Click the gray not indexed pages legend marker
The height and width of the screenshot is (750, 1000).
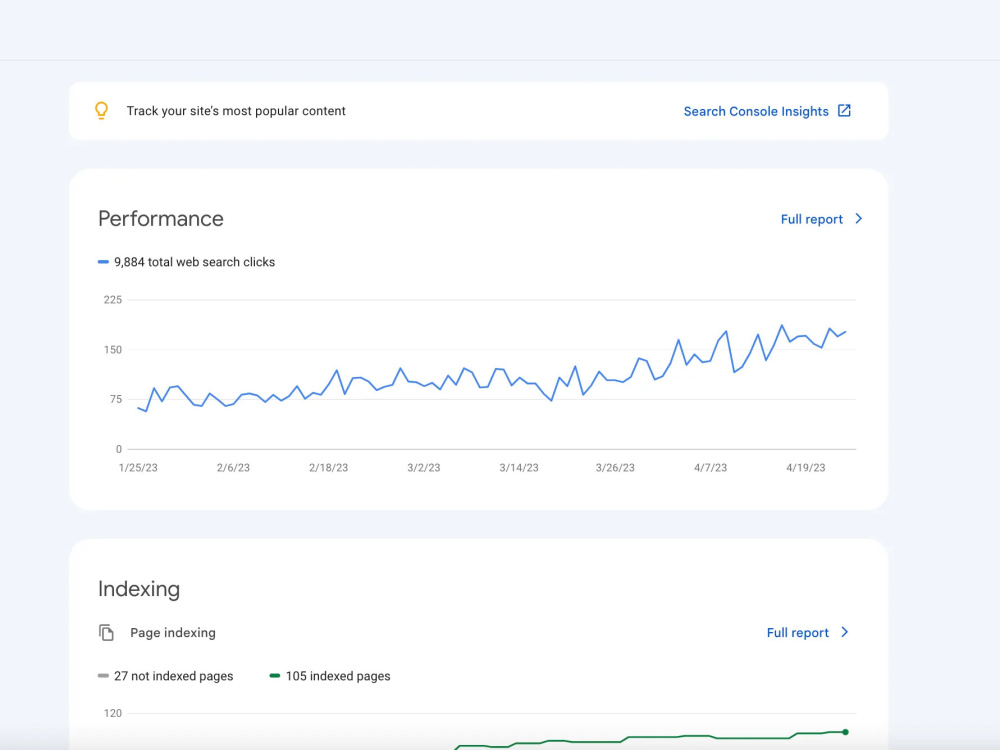point(103,676)
